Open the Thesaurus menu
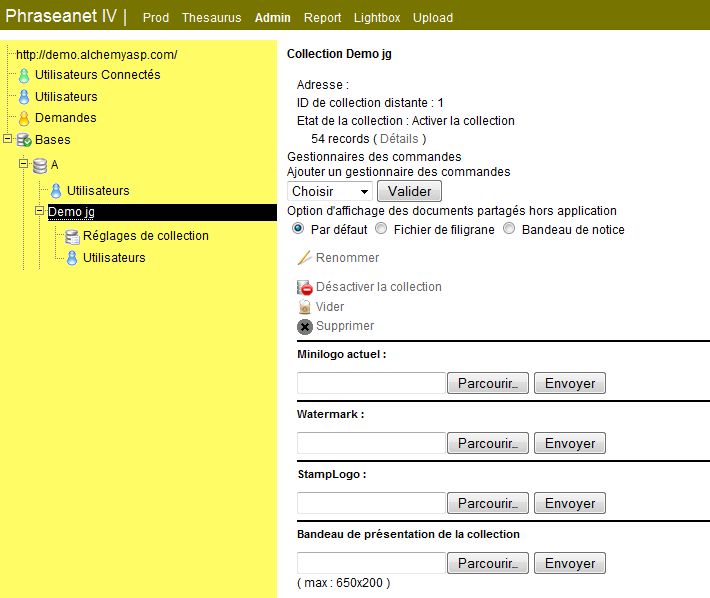Viewport: 710px width, 598px height. tap(211, 18)
